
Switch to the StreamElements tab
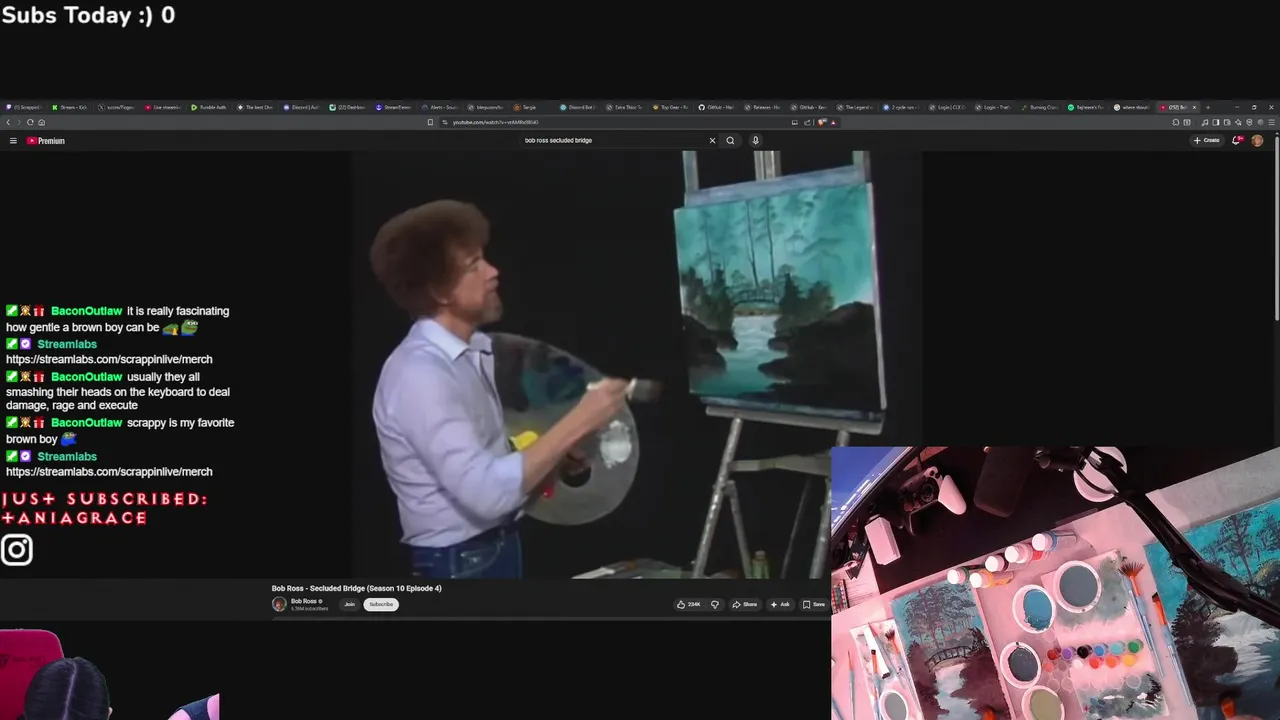(x=394, y=107)
